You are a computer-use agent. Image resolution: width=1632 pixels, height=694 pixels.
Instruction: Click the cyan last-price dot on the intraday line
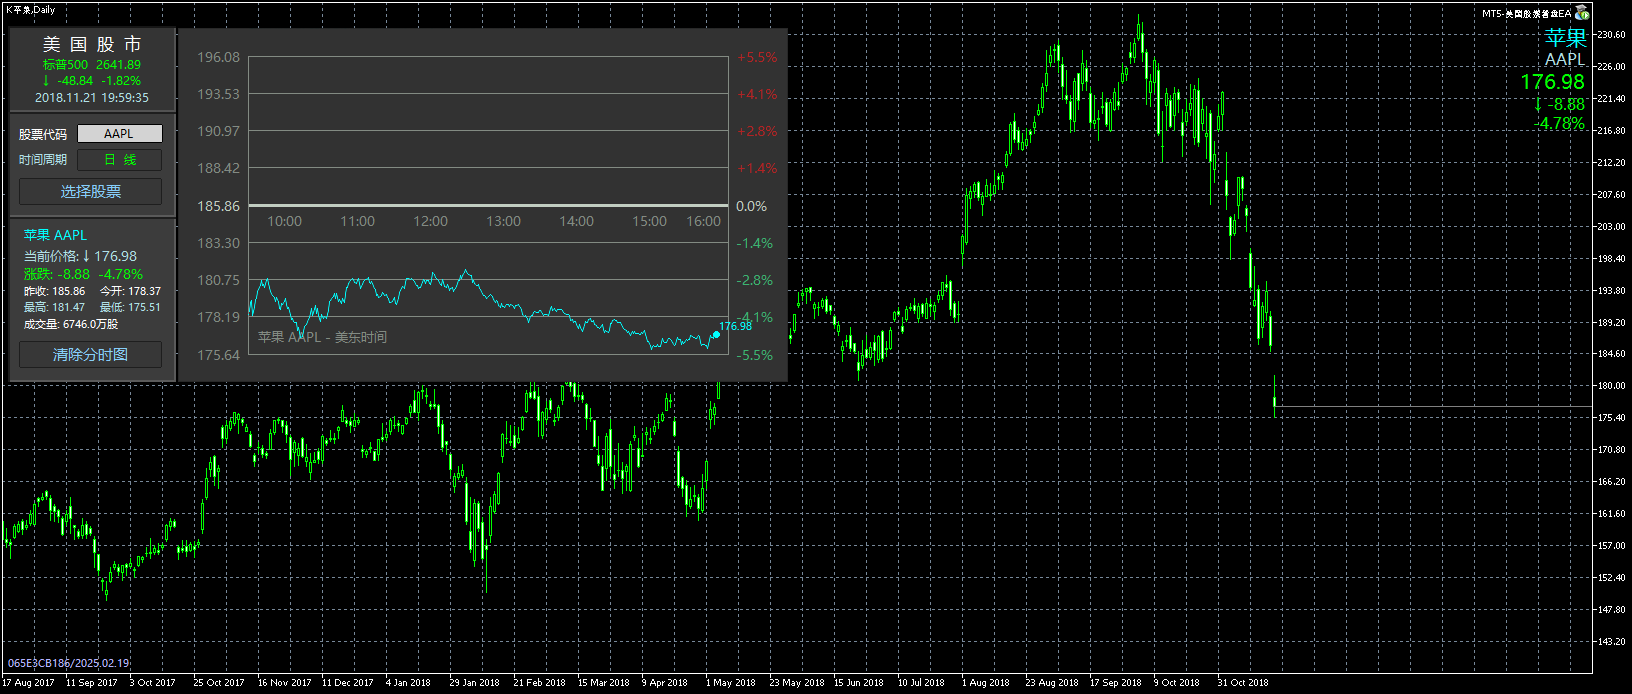click(x=716, y=335)
